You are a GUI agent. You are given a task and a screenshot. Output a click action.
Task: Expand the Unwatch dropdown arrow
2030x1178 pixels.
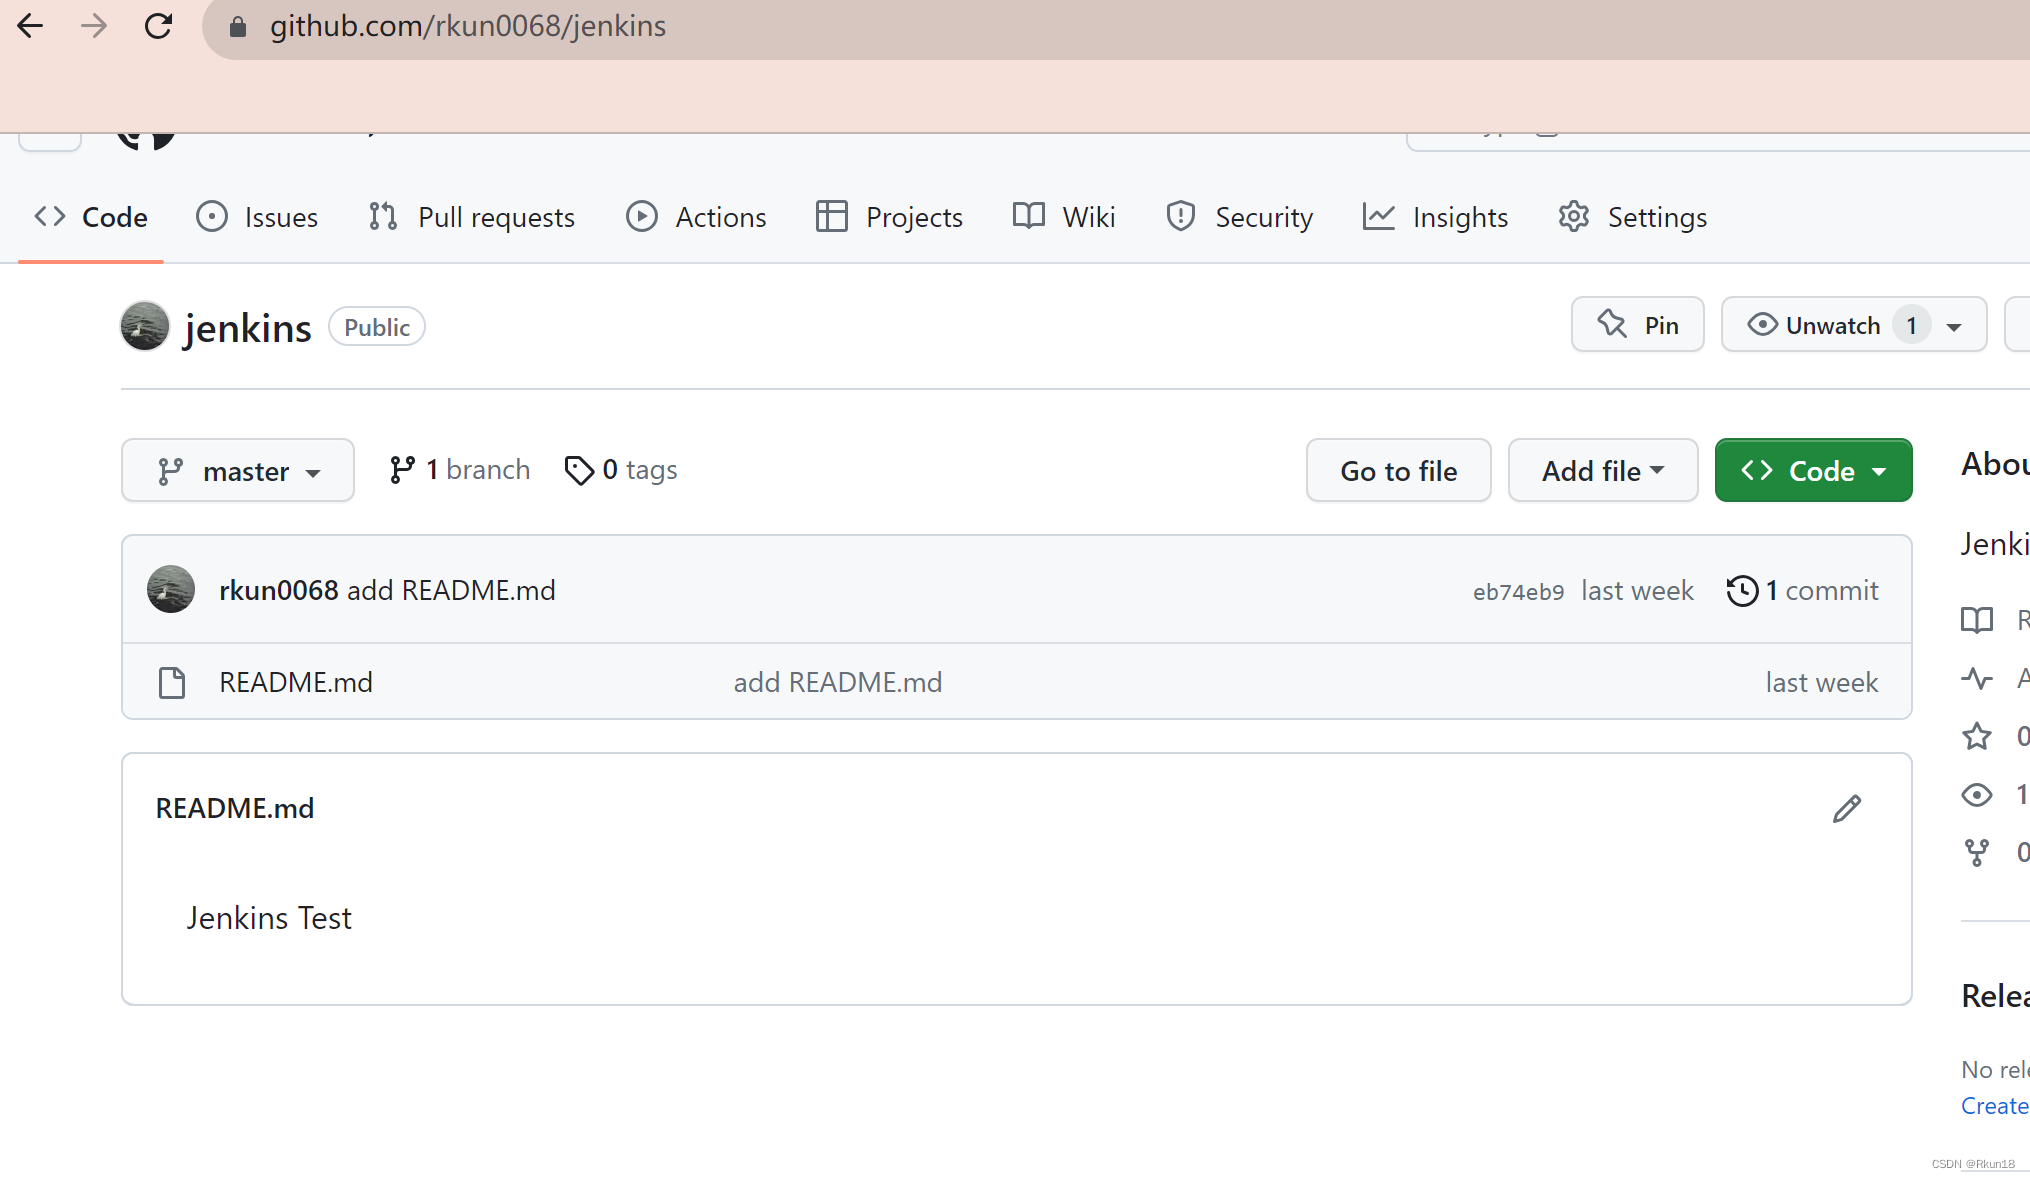(1954, 326)
